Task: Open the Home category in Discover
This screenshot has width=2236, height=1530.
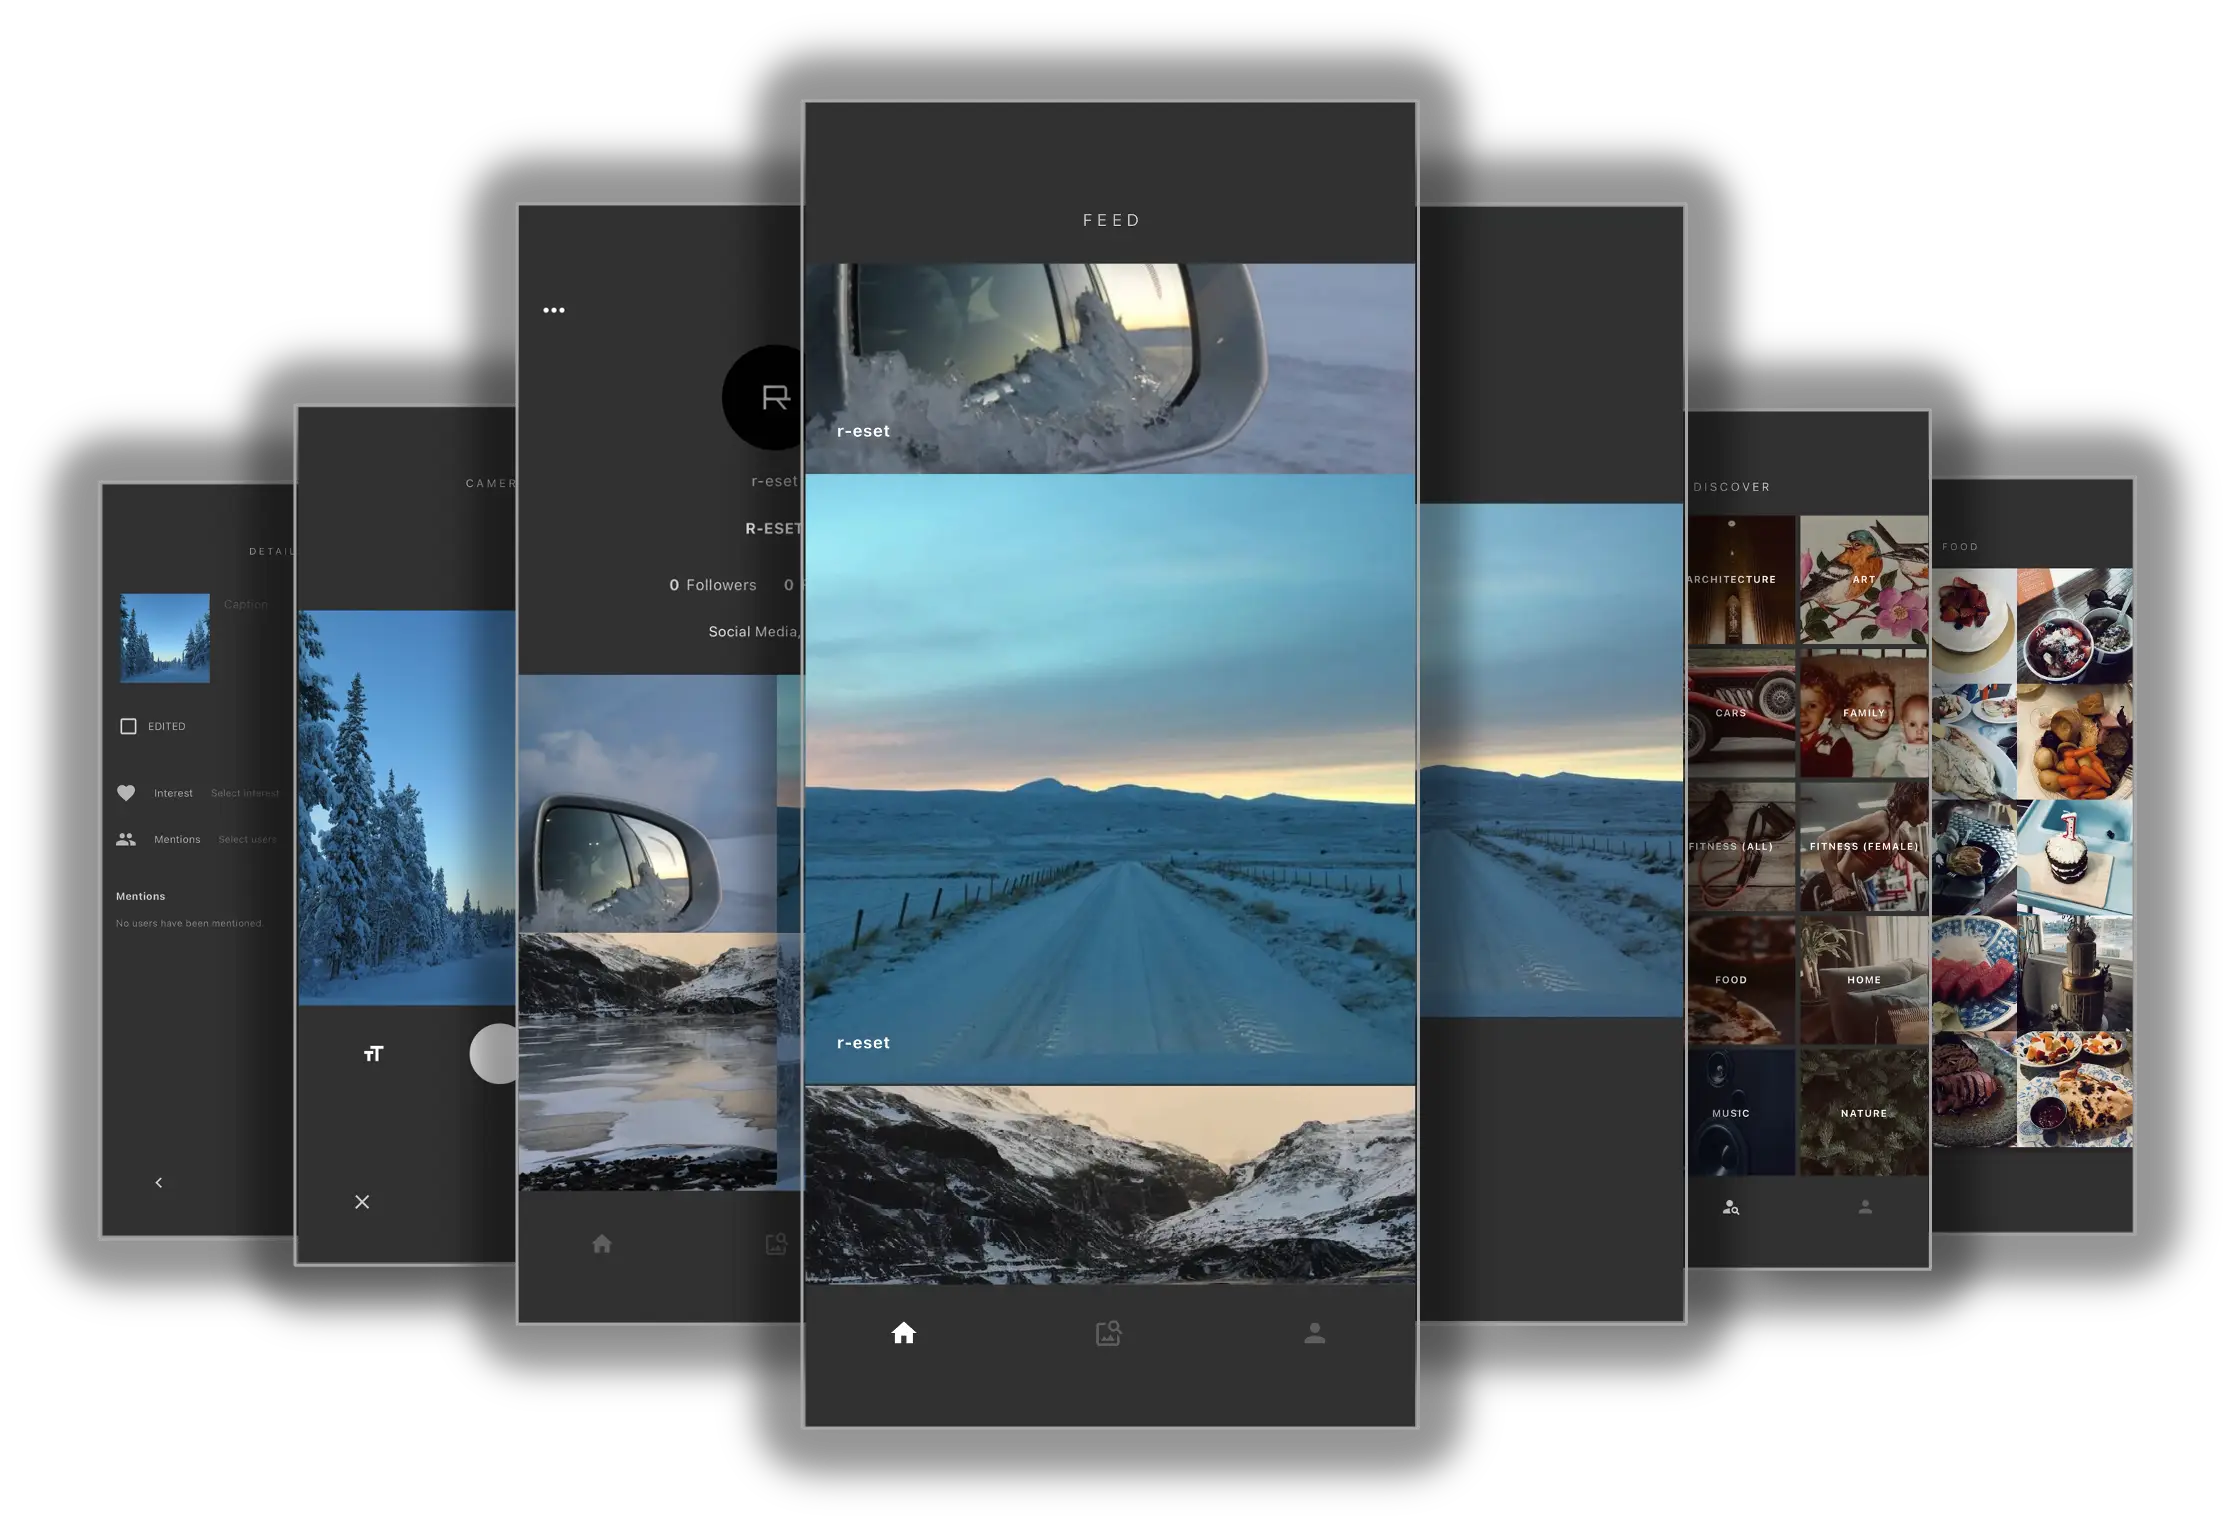Action: pyautogui.click(x=1864, y=980)
